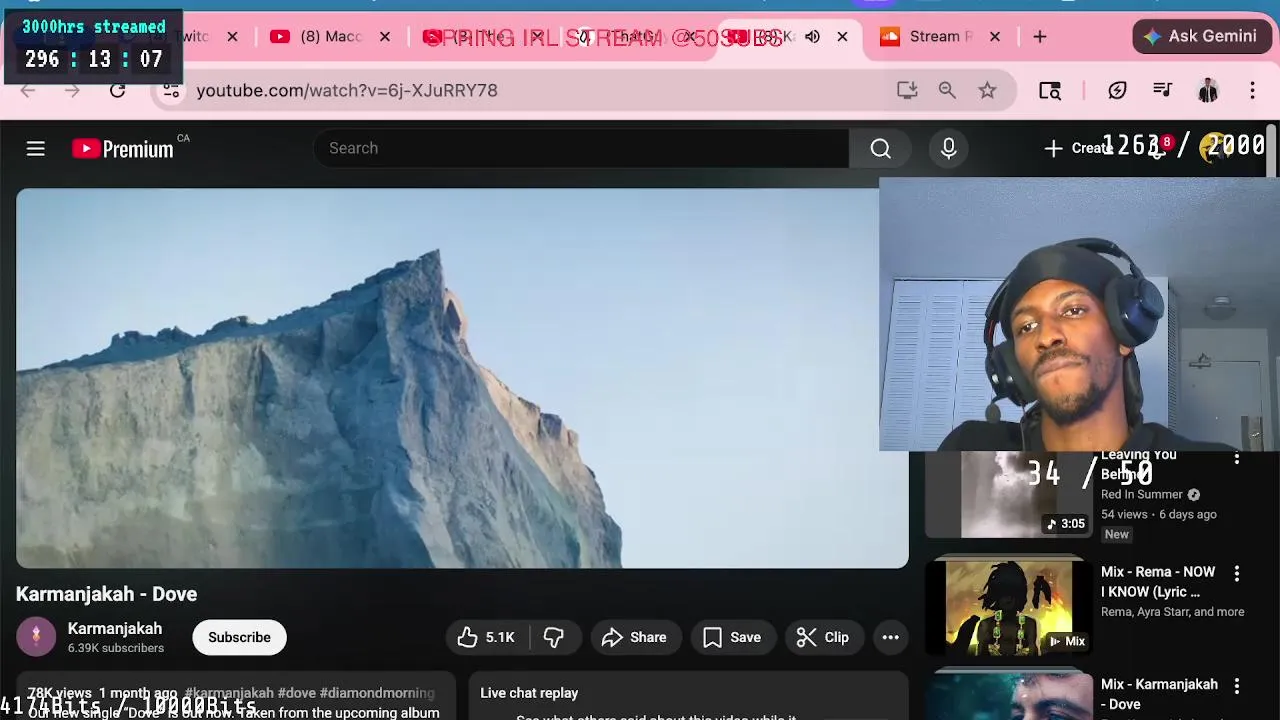
Task: Click Mix - Rema - NOW I KNOW title
Action: click(1158, 582)
